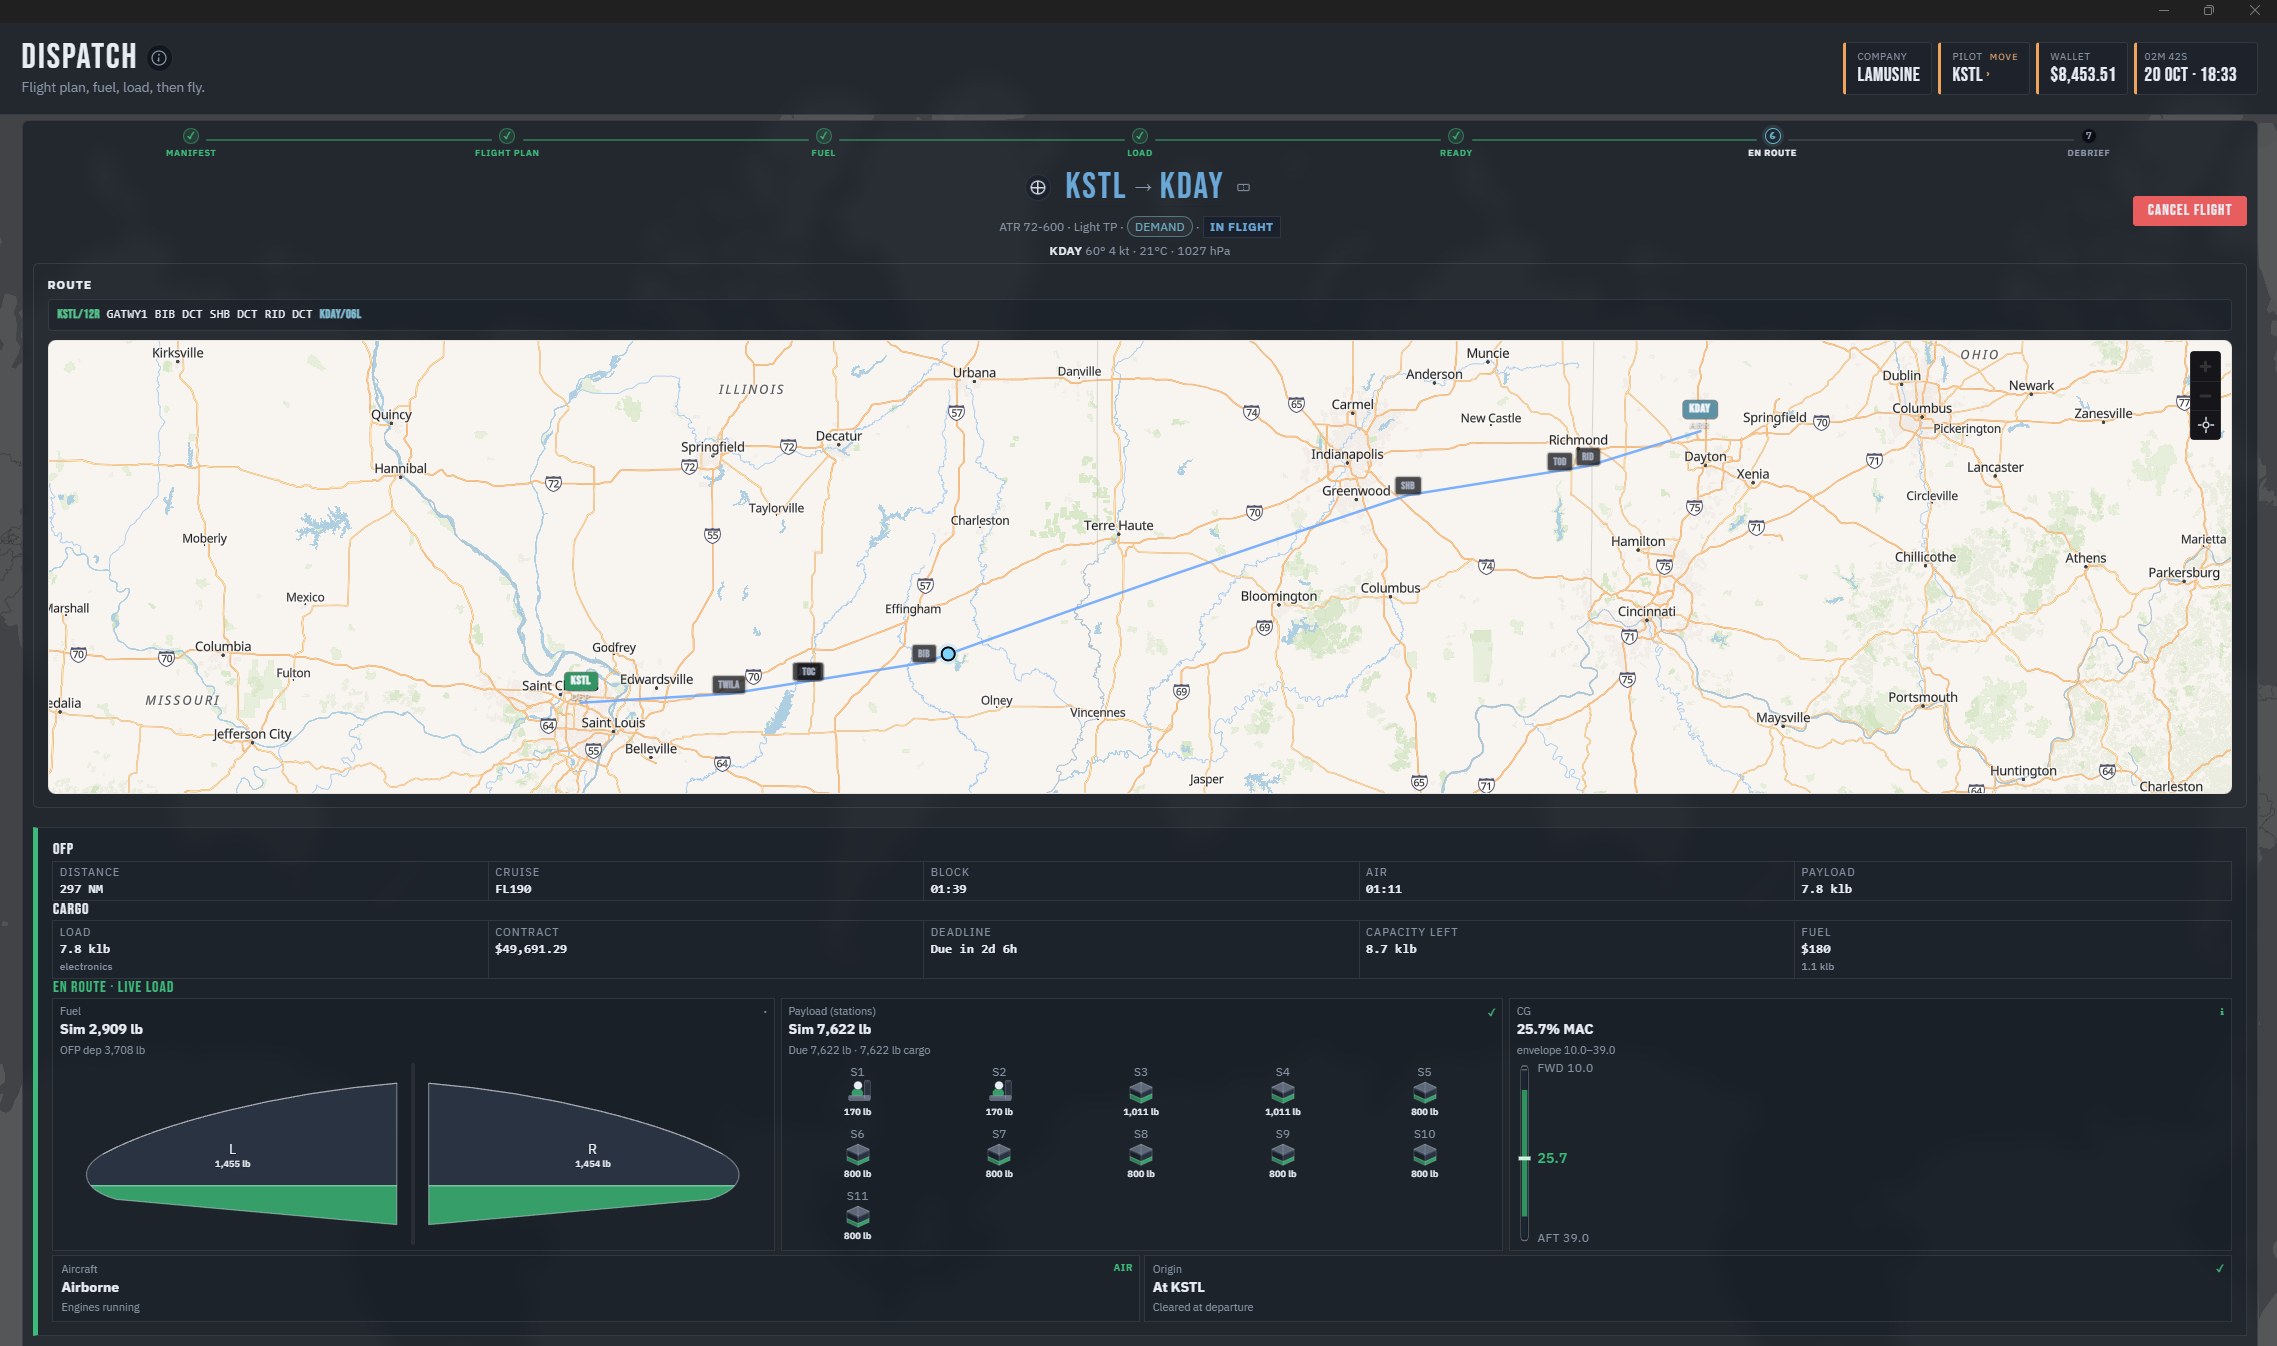Select the S11 cargo station icon
This screenshot has width=2277, height=1346.
(x=858, y=1216)
